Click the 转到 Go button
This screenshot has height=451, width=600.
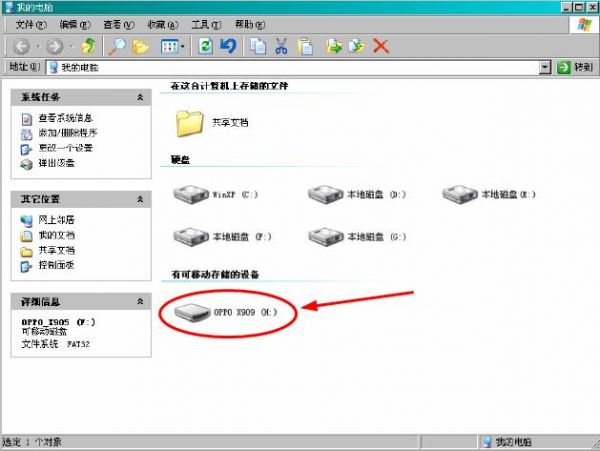point(576,67)
